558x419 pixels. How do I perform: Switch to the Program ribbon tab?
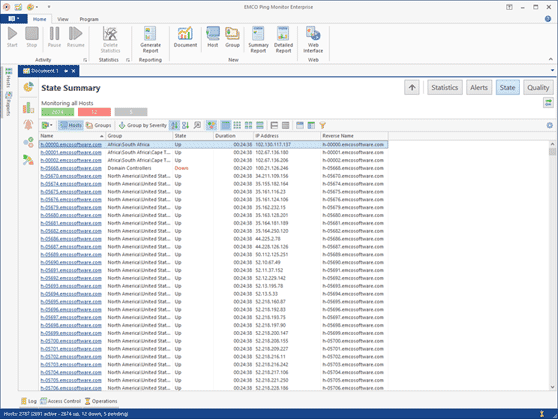click(89, 19)
